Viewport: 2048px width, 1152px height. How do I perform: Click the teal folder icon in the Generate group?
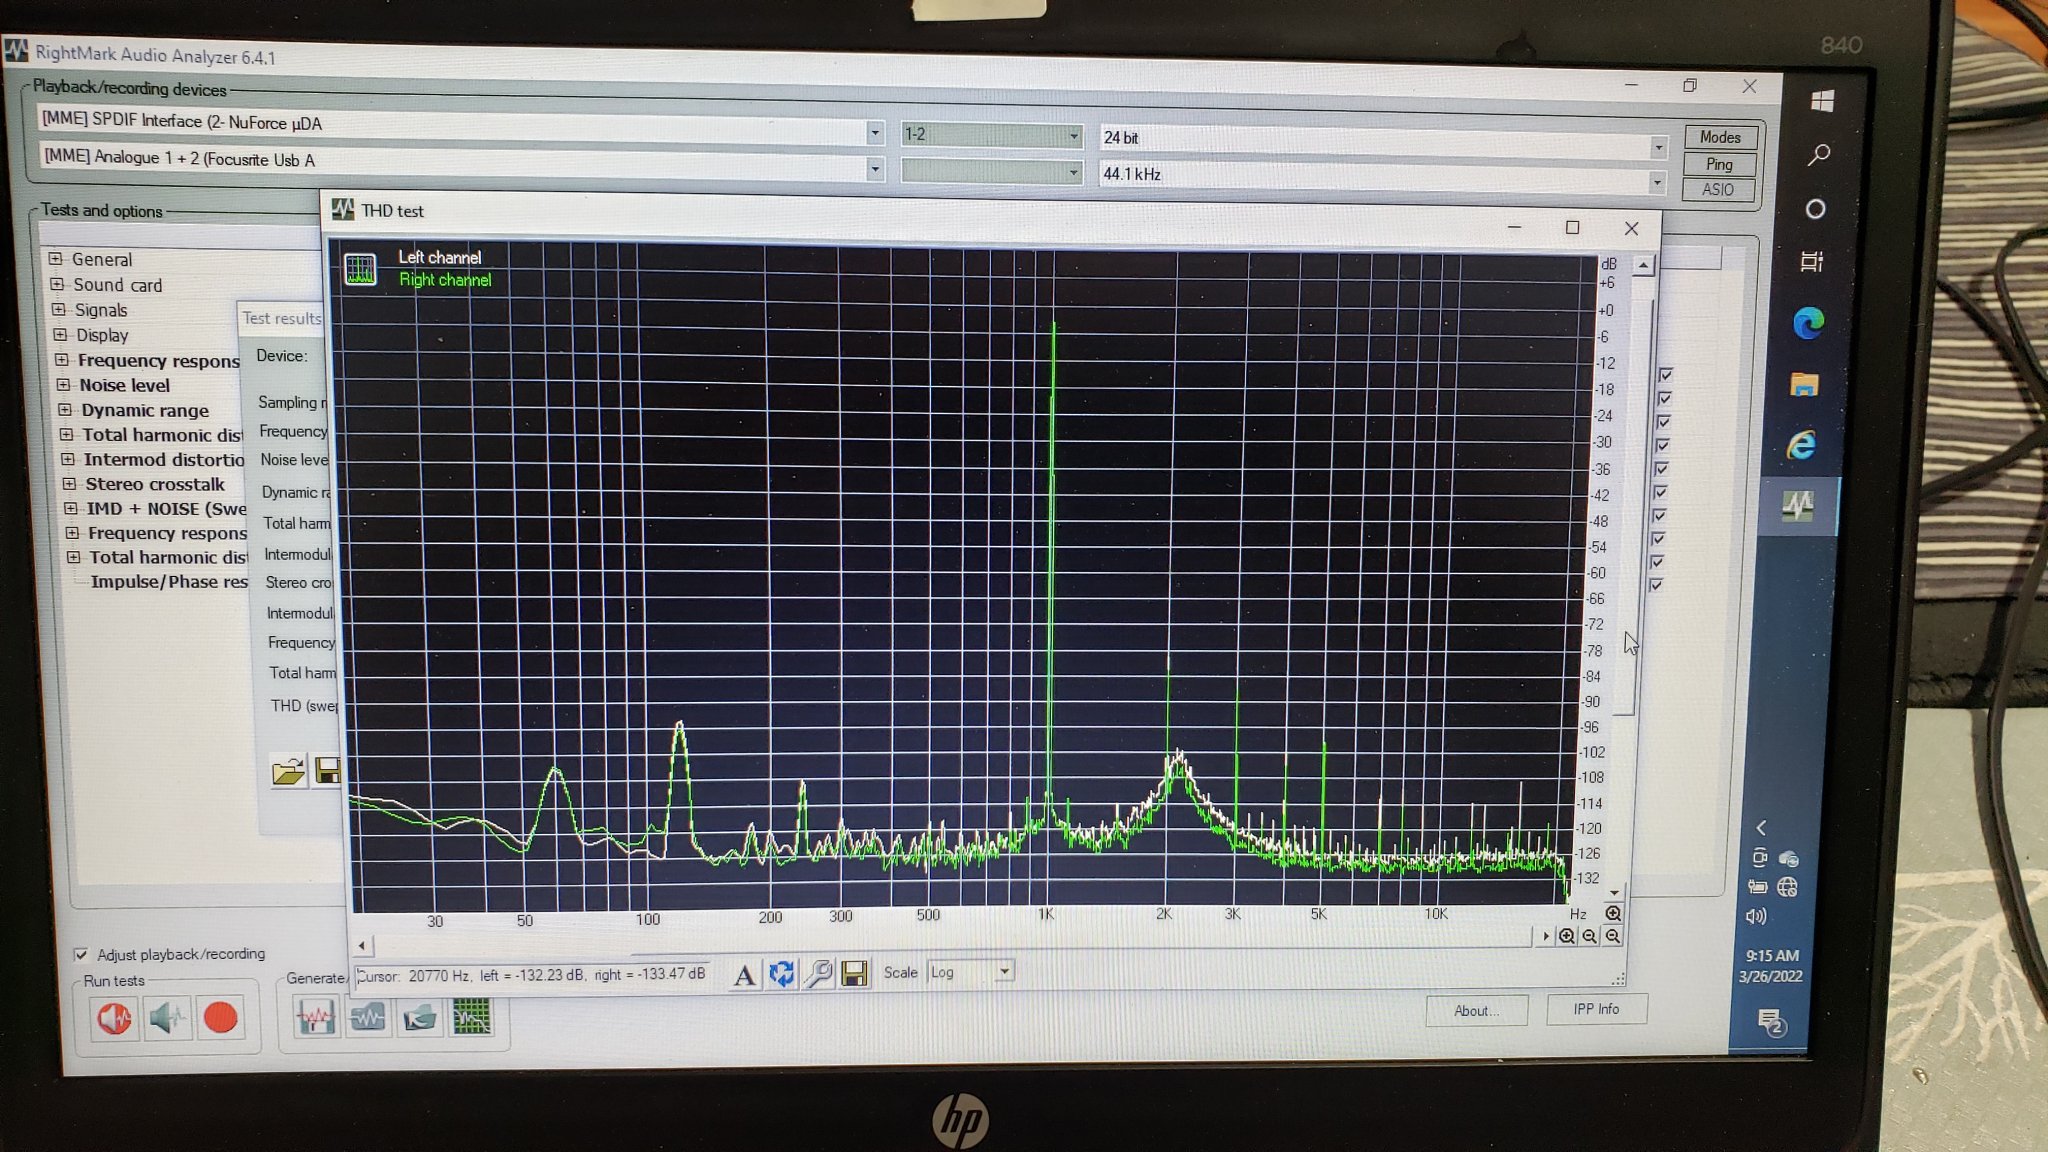(420, 1018)
